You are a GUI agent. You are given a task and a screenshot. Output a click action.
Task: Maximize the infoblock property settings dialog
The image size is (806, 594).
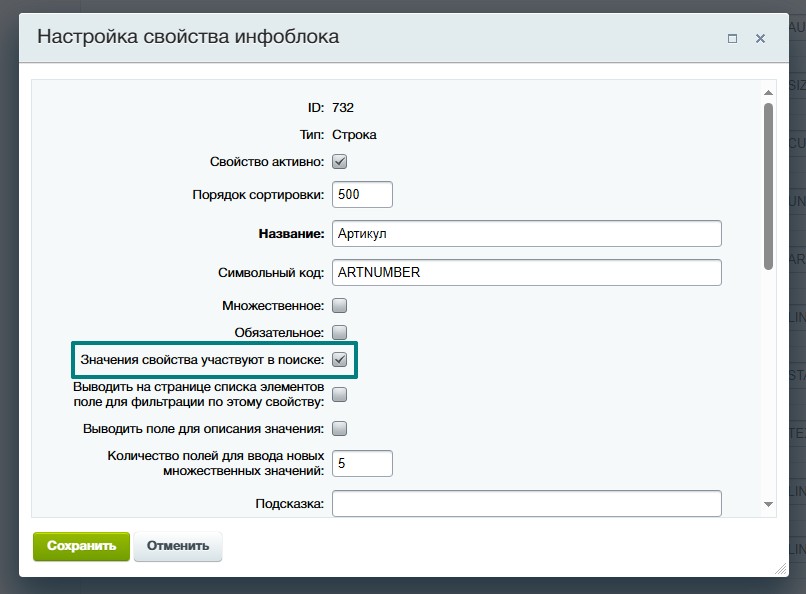click(x=732, y=38)
